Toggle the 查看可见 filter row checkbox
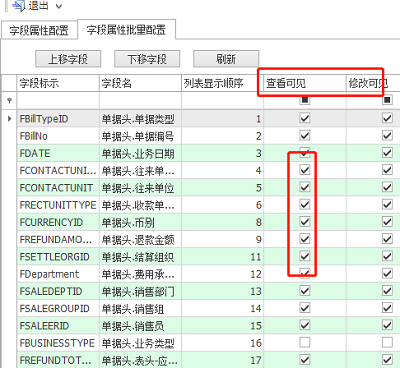This screenshot has width=400, height=368. click(x=305, y=100)
